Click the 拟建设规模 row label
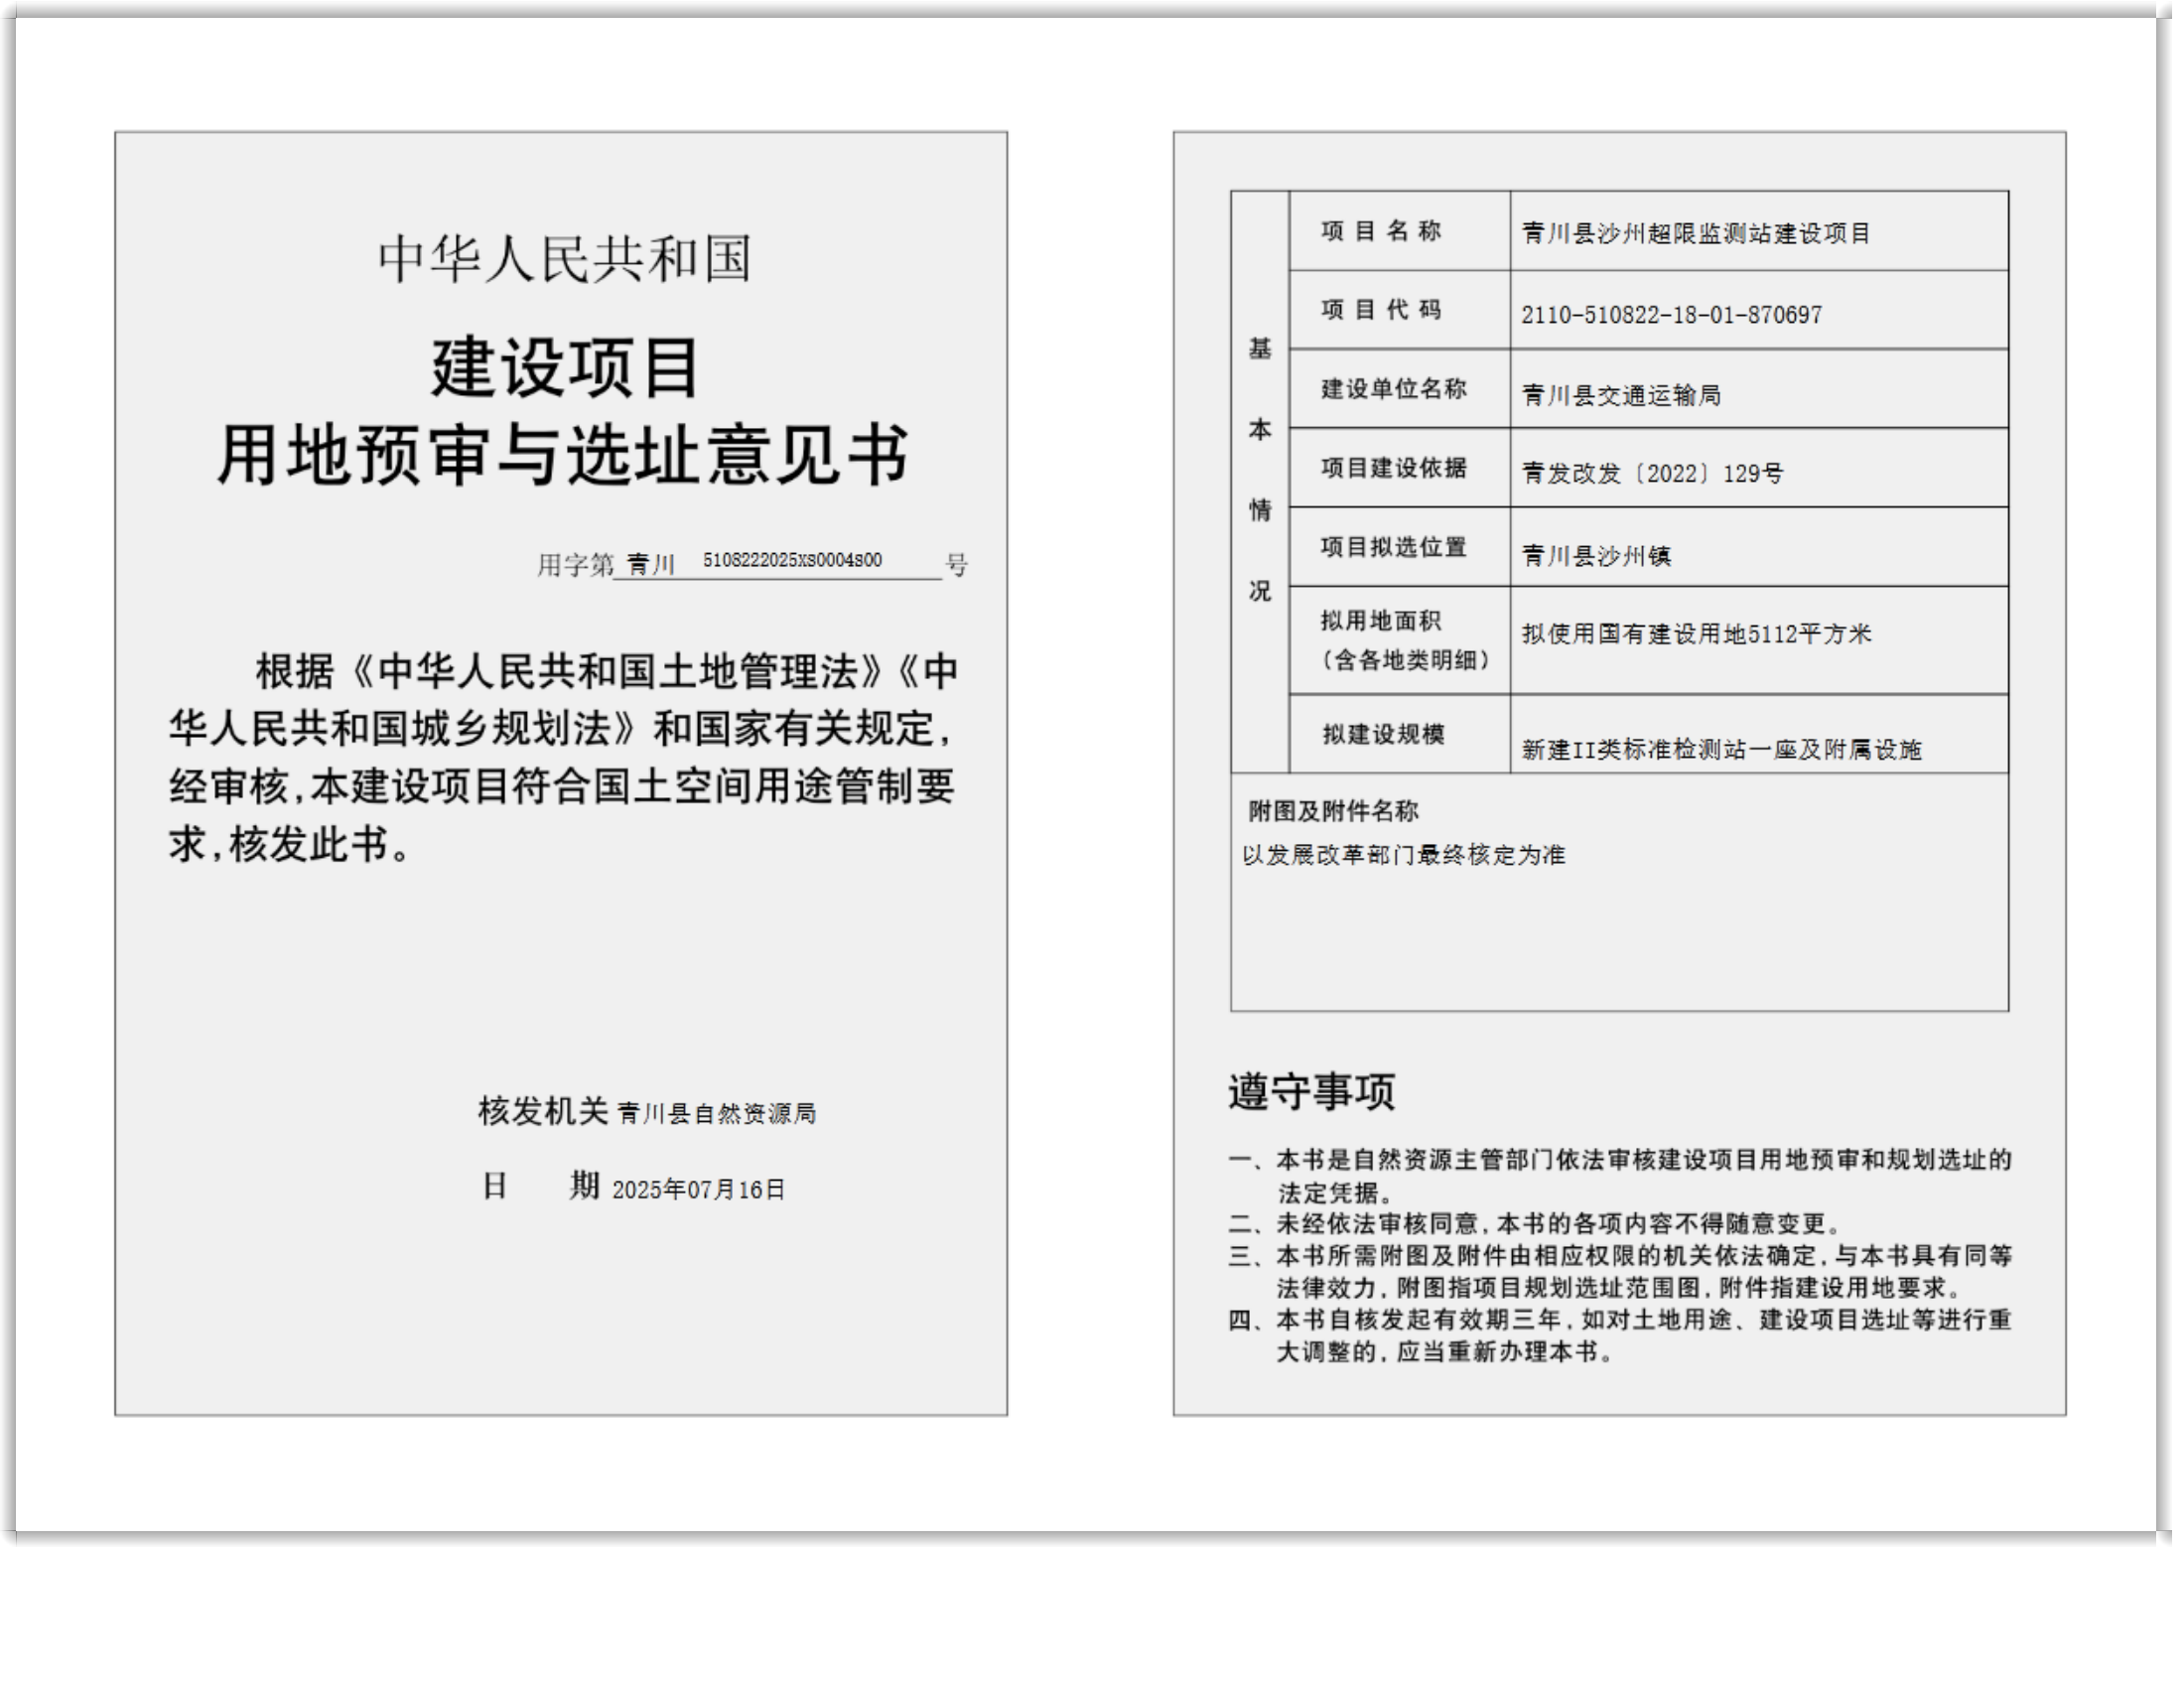Viewport: 2184px width, 1688px height. pos(1383,734)
